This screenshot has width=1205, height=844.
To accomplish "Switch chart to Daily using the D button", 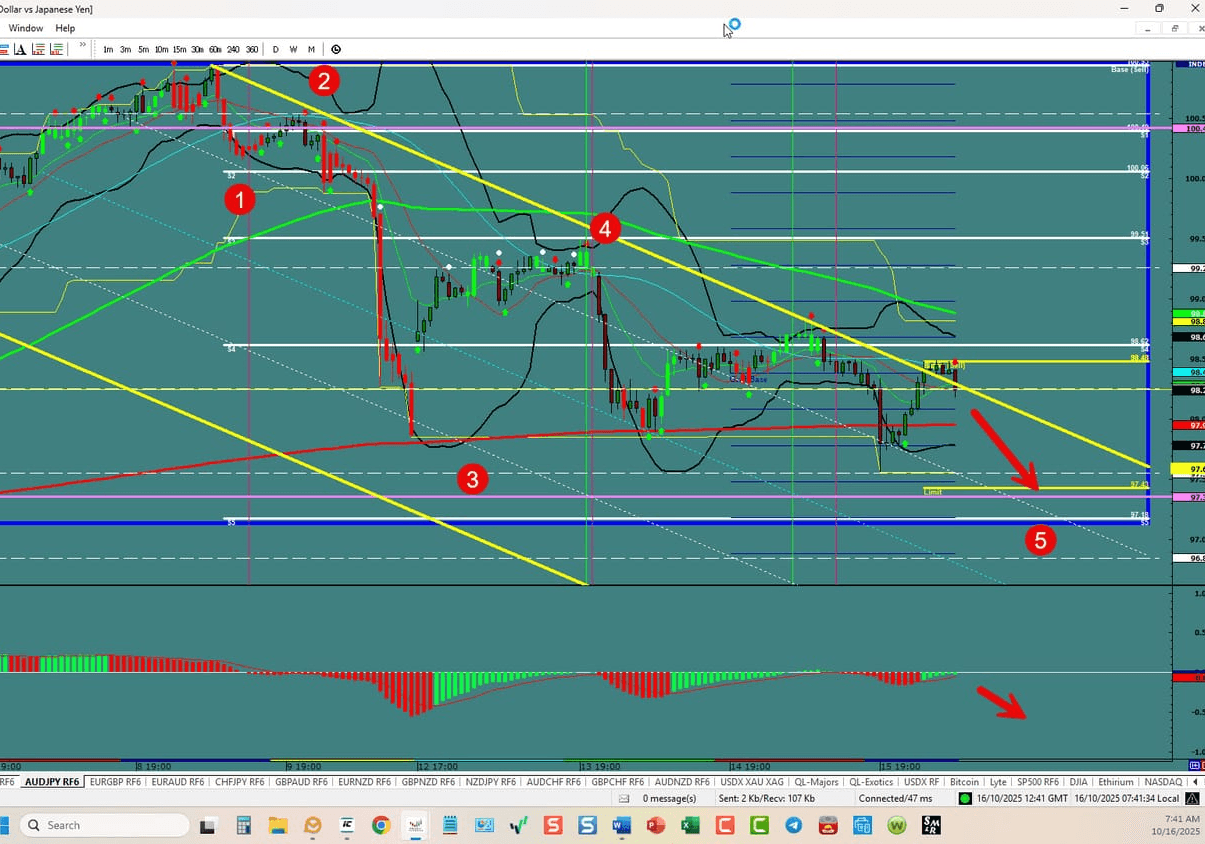I will click(275, 49).
